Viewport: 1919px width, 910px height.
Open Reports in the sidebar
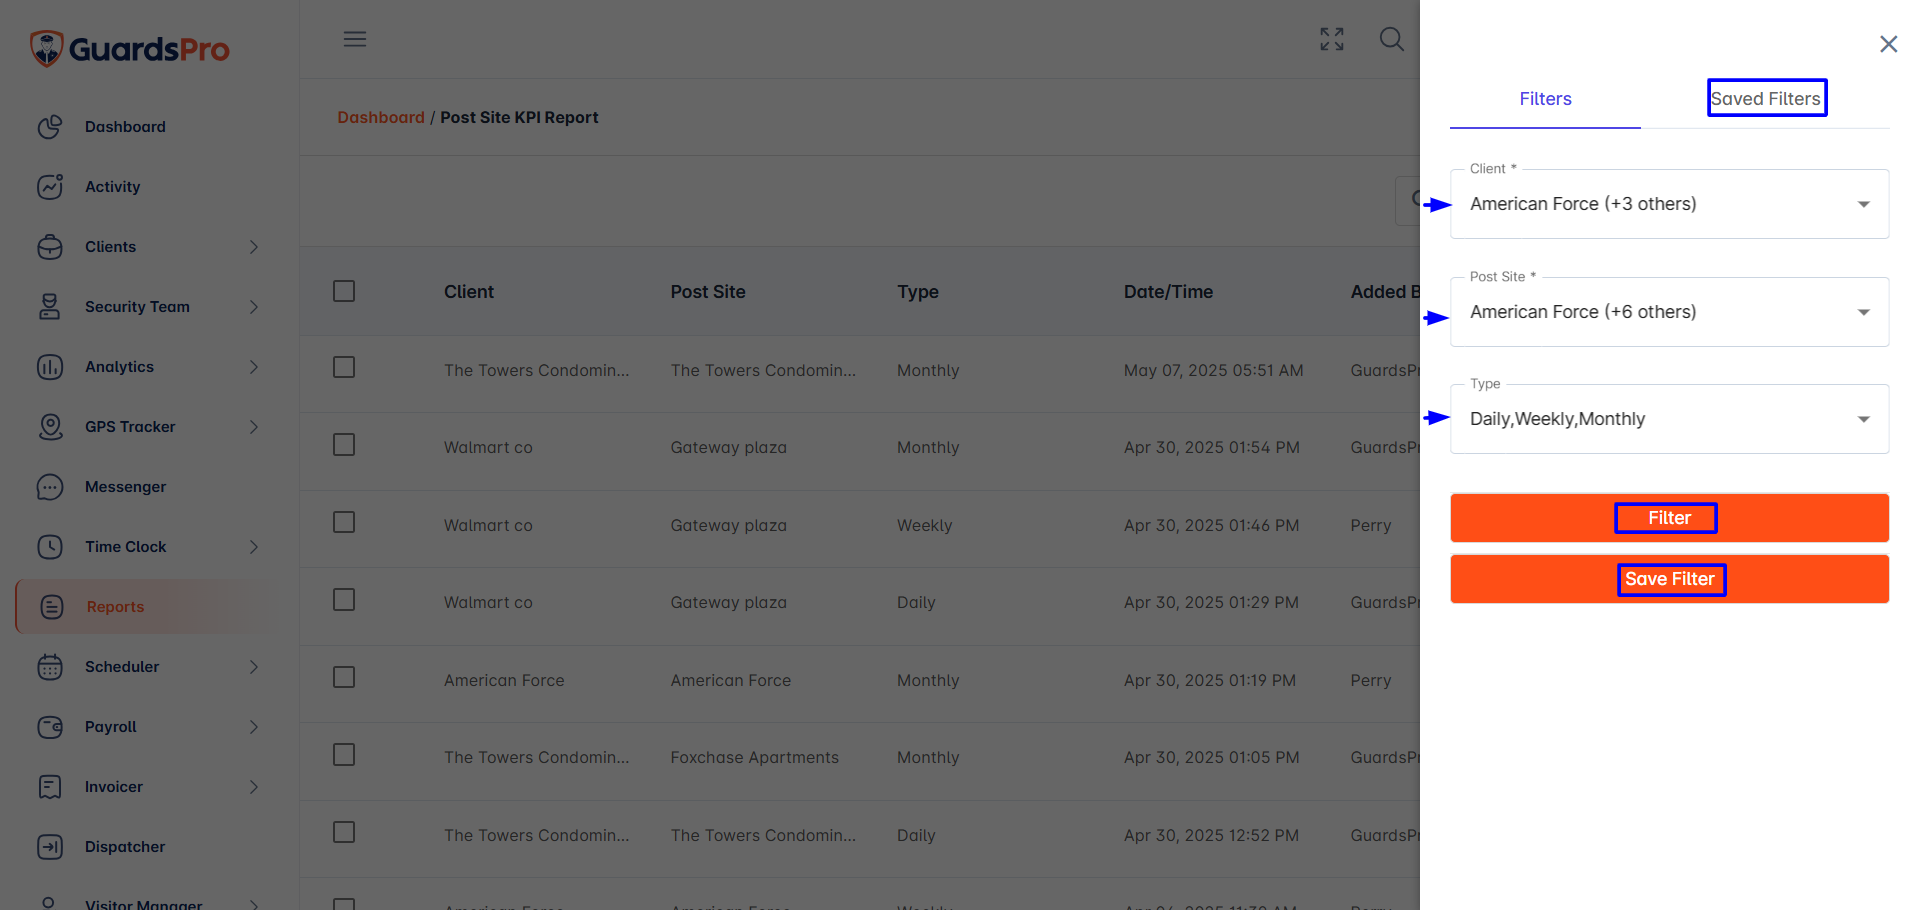point(115,607)
